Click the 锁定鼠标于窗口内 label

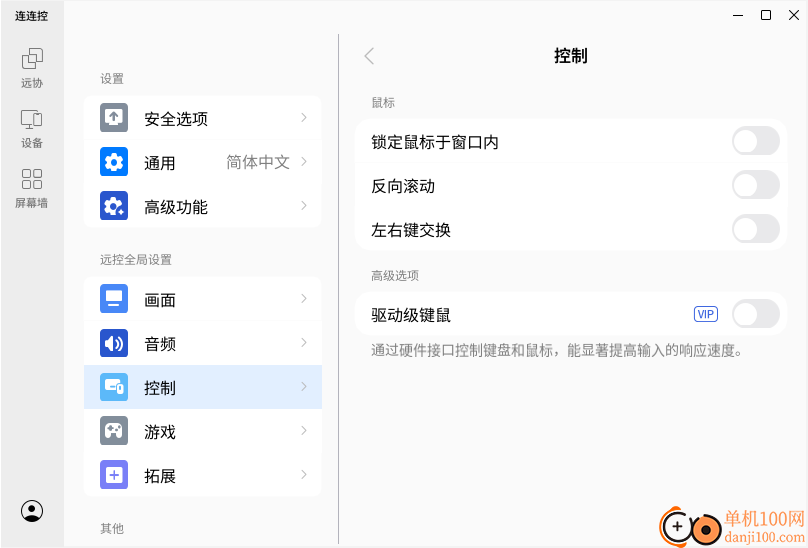[x=434, y=142]
